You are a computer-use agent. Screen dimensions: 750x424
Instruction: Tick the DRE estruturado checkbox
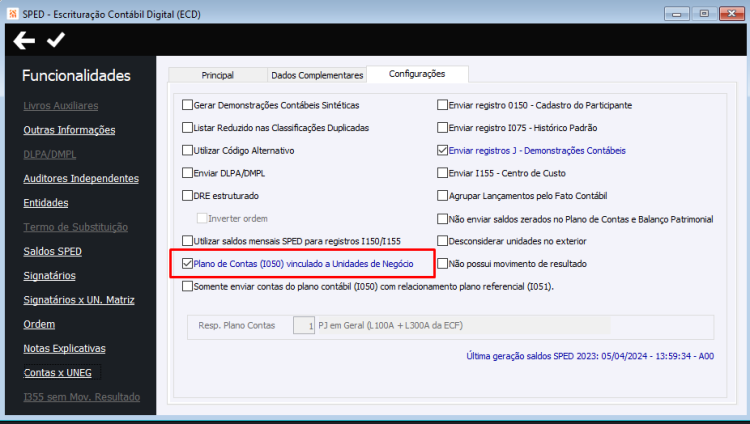[x=188, y=195]
